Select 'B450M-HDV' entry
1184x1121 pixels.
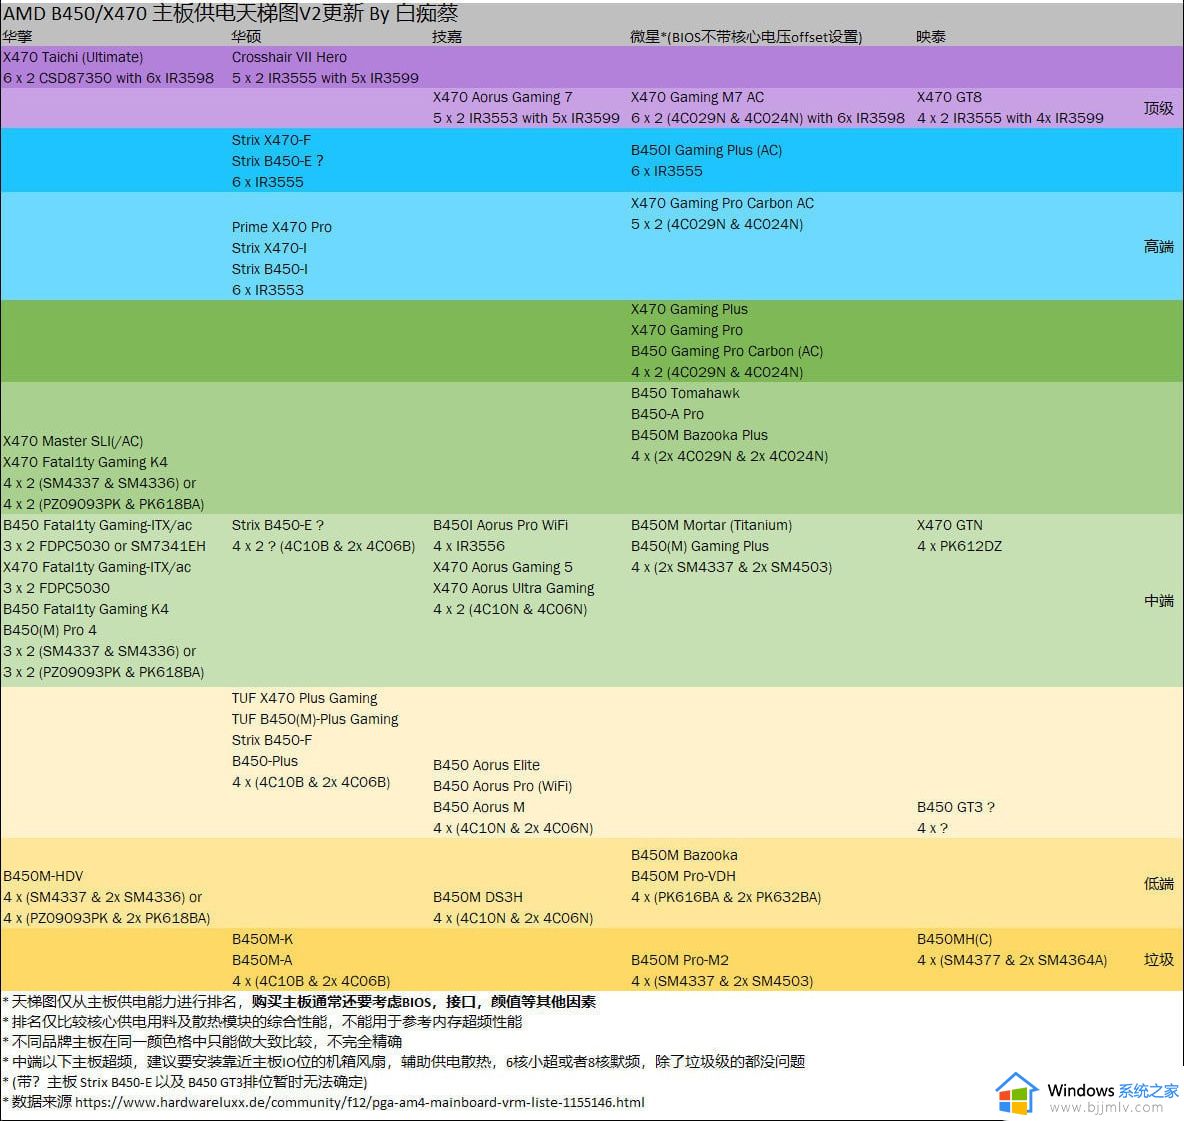(43, 876)
